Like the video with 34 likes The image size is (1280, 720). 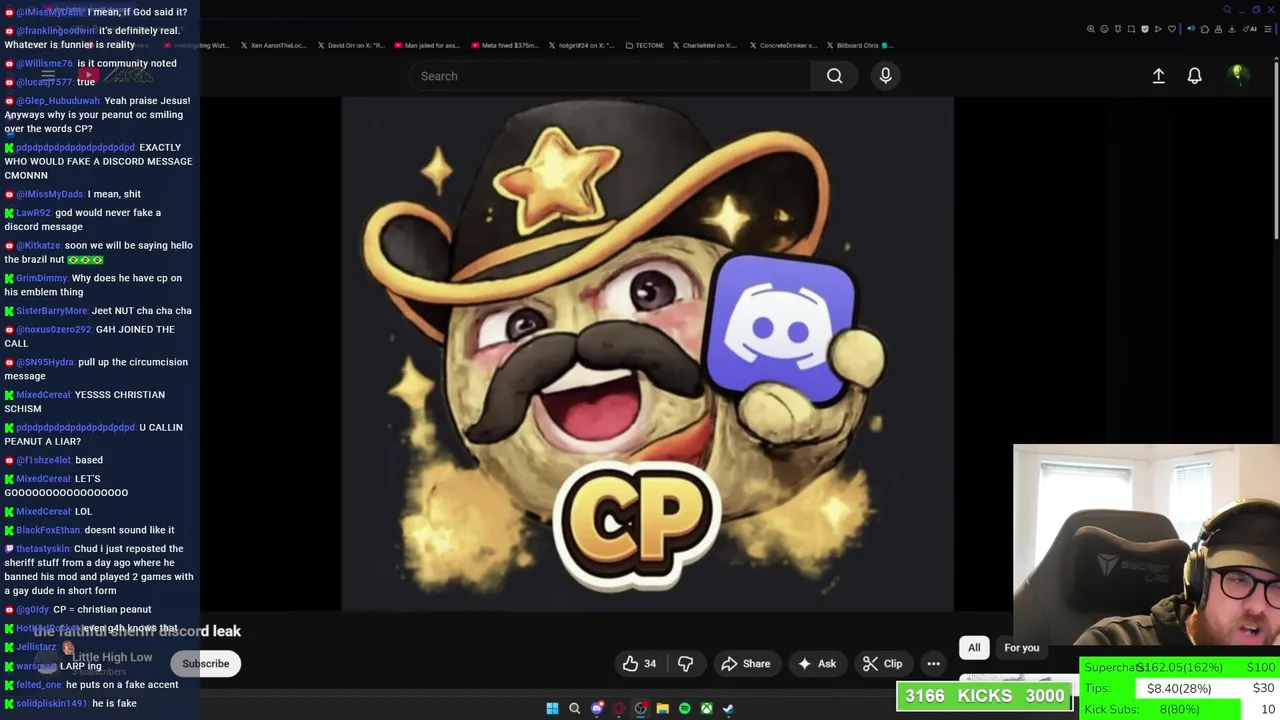click(640, 663)
